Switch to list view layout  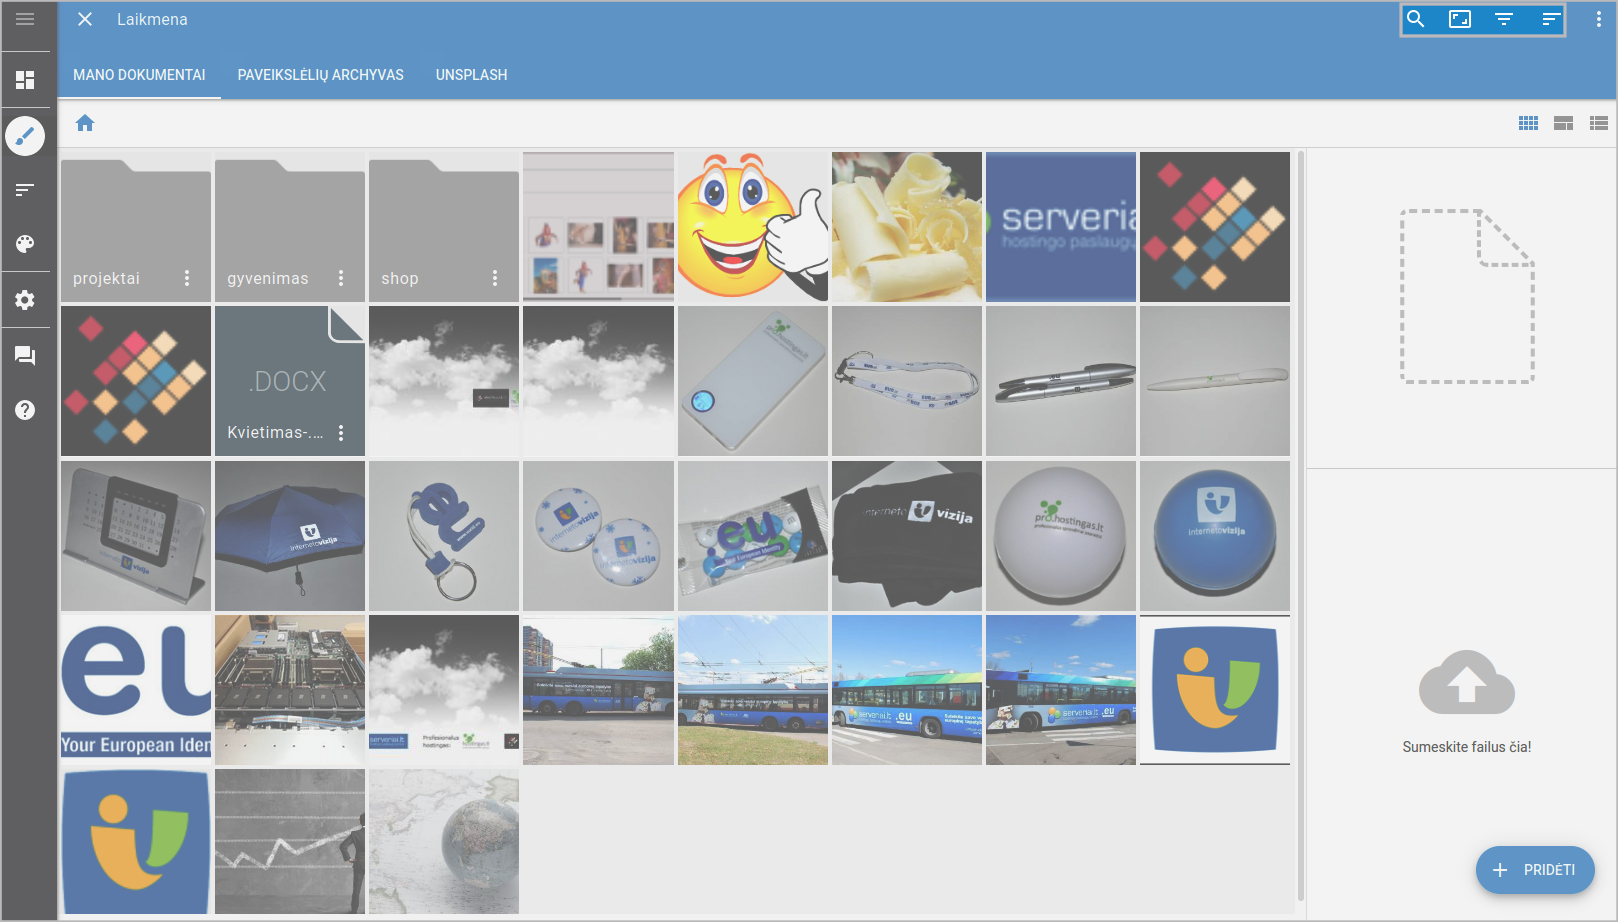(x=1598, y=123)
